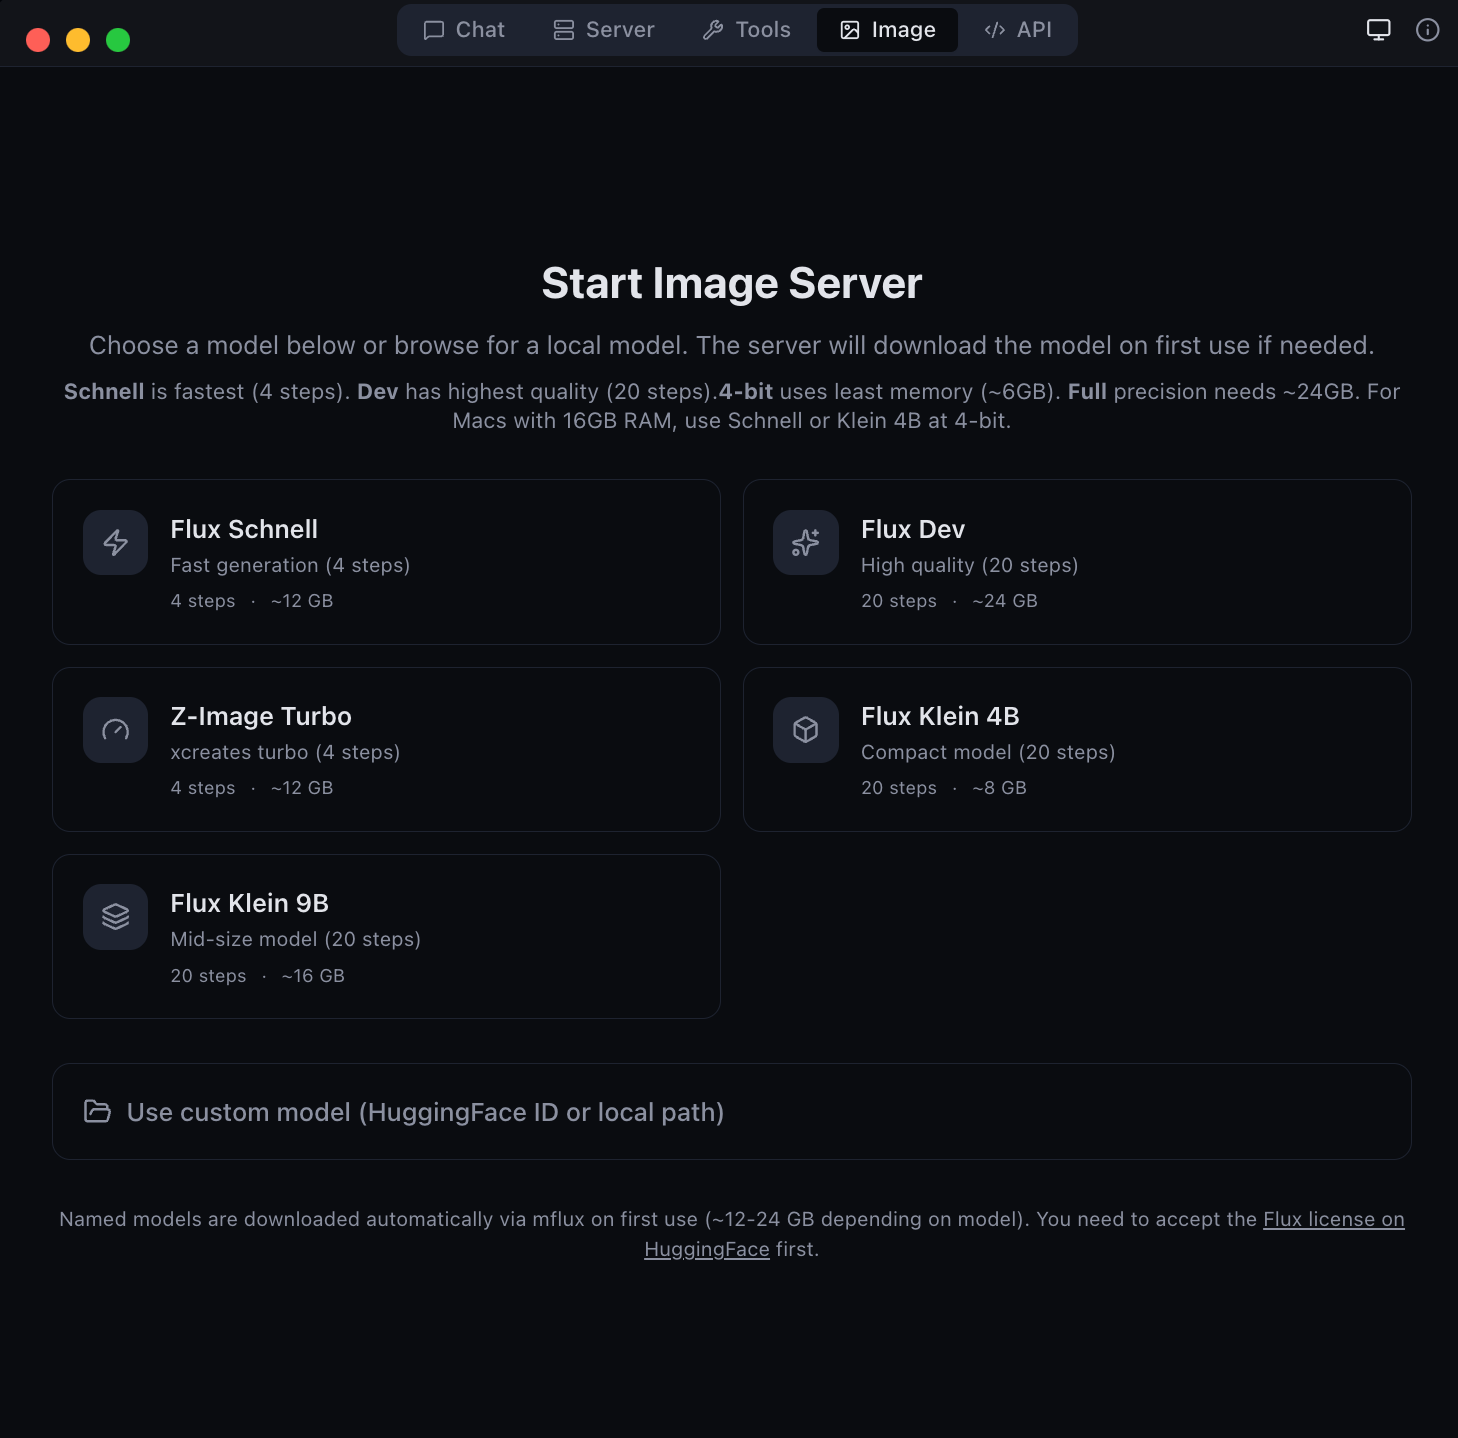Use custom model with HuggingFace ID
Viewport: 1458px width, 1438px height.
pyautogui.click(x=729, y=1111)
